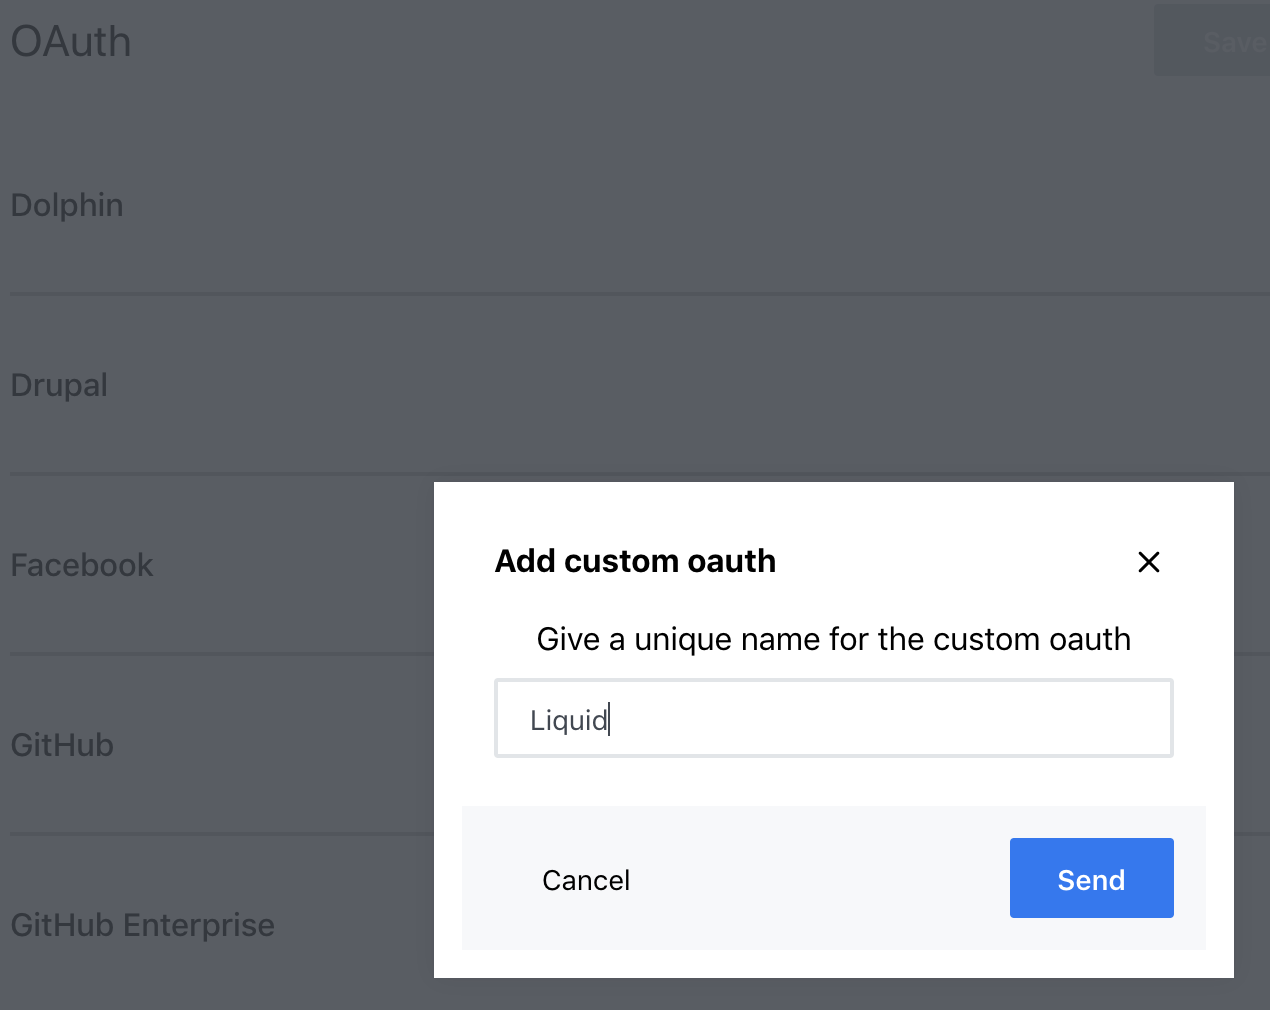This screenshot has width=1270, height=1010.
Task: Click the Send button label
Action: point(1091,880)
